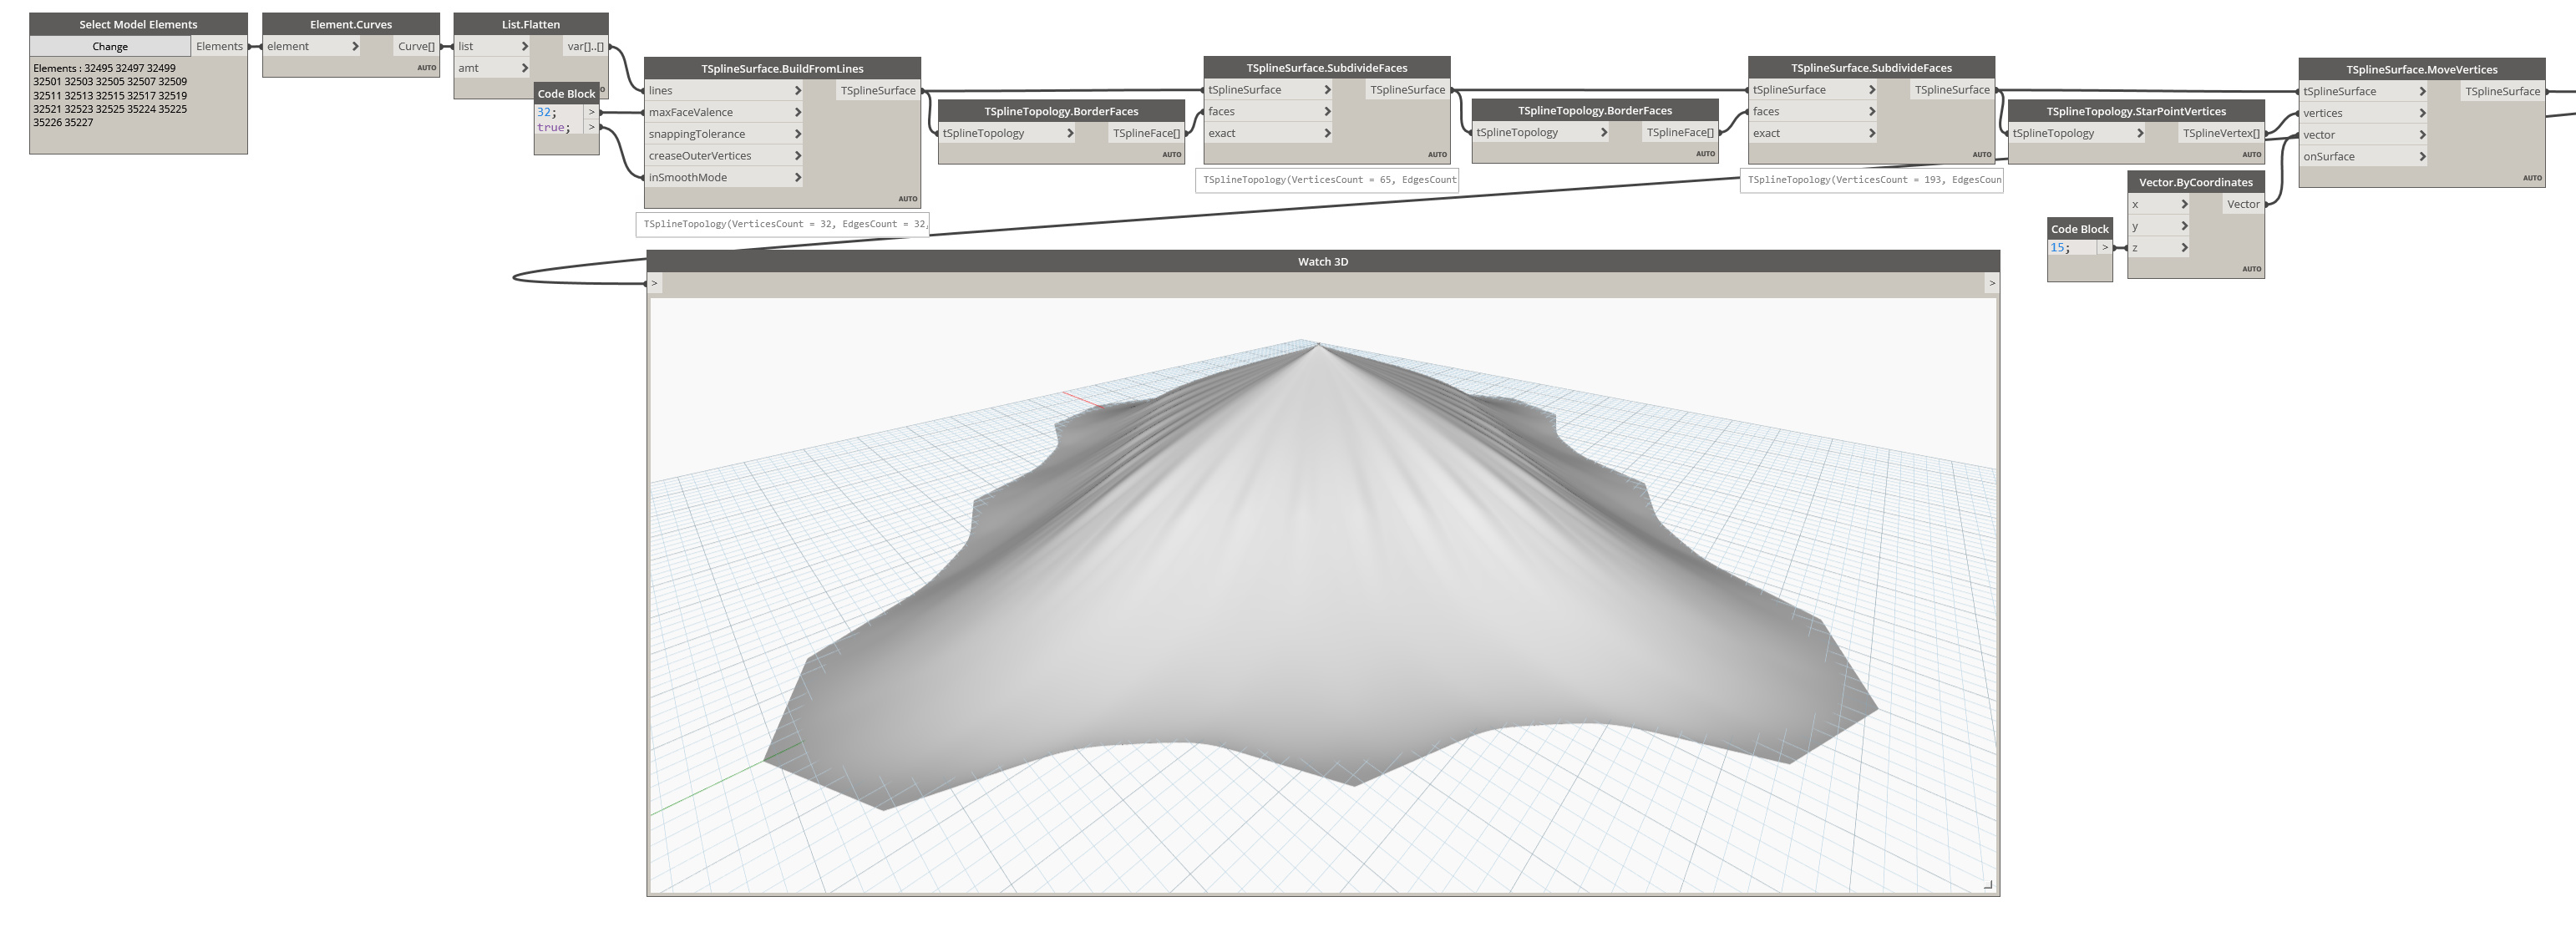The width and height of the screenshot is (2576, 932).
Task: Click the 'amt' input chevron on List.Flatten
Action: pyautogui.click(x=524, y=68)
